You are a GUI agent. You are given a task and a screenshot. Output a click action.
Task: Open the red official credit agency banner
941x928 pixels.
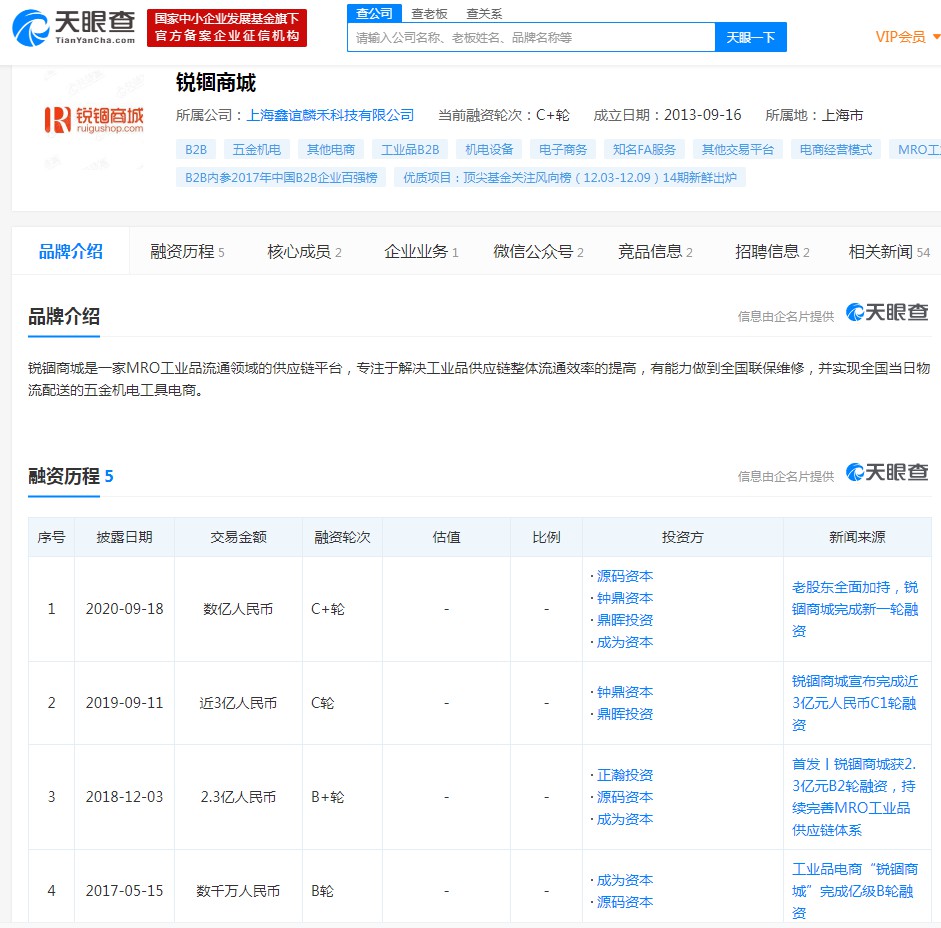pyautogui.click(x=227, y=28)
